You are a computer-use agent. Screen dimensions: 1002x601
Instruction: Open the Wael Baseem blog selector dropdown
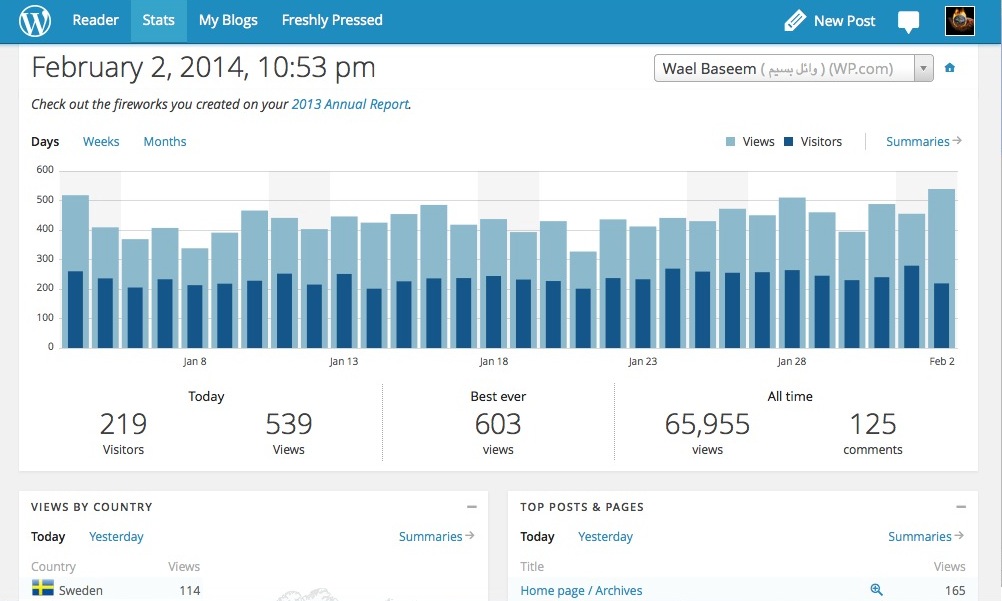point(793,69)
